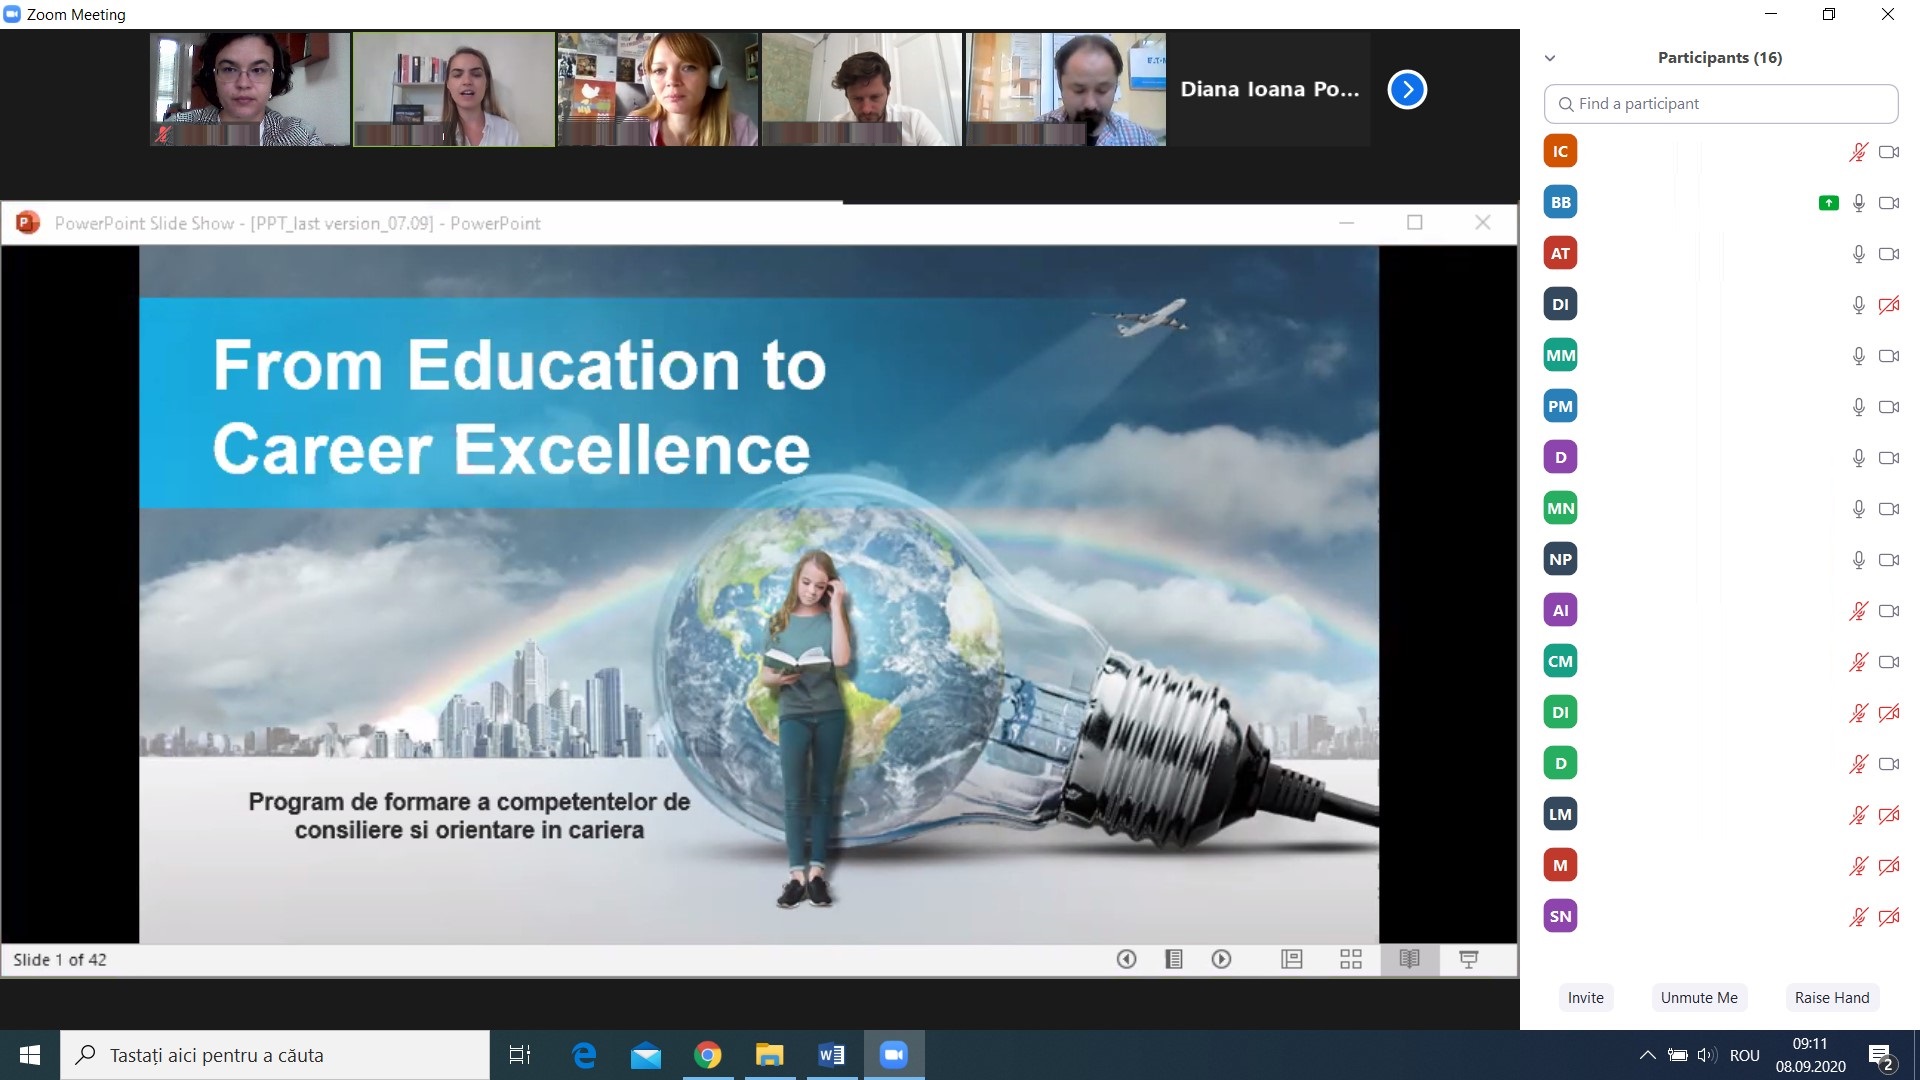Select the BB participant avatar
The height and width of the screenshot is (1080, 1920).
(1560, 203)
